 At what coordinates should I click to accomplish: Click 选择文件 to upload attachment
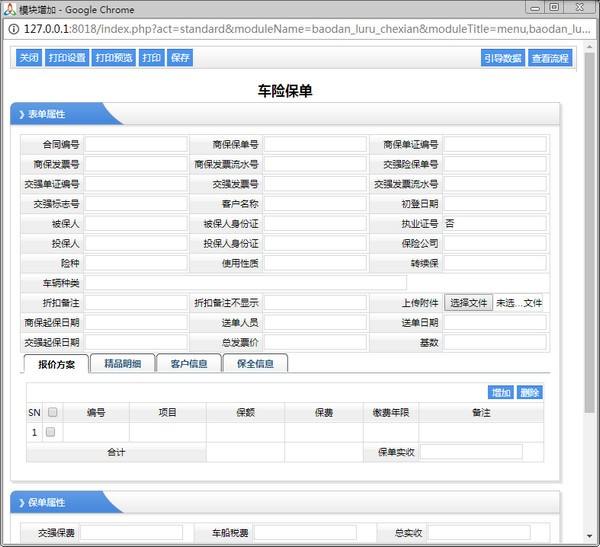(x=468, y=303)
